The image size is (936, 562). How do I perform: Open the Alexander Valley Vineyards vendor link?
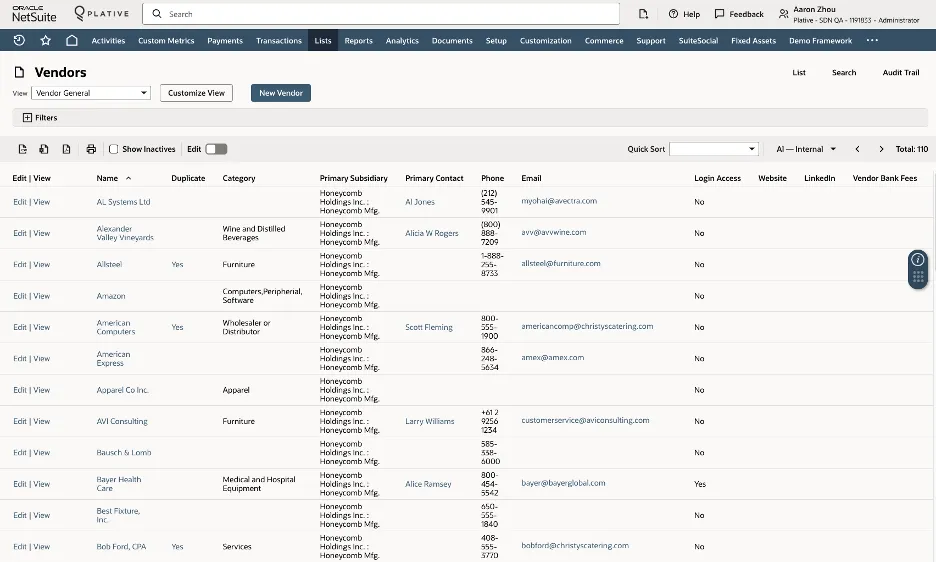coord(125,233)
